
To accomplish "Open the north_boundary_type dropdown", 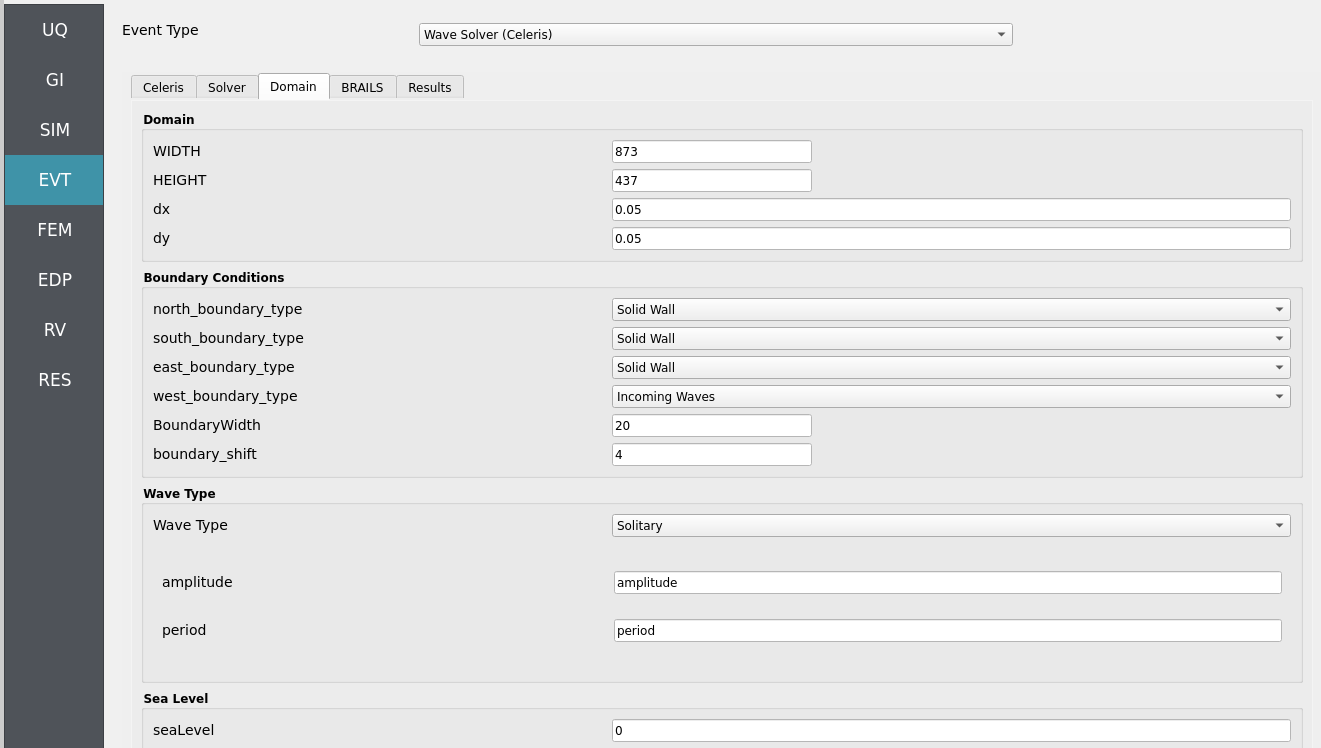I will 951,310.
